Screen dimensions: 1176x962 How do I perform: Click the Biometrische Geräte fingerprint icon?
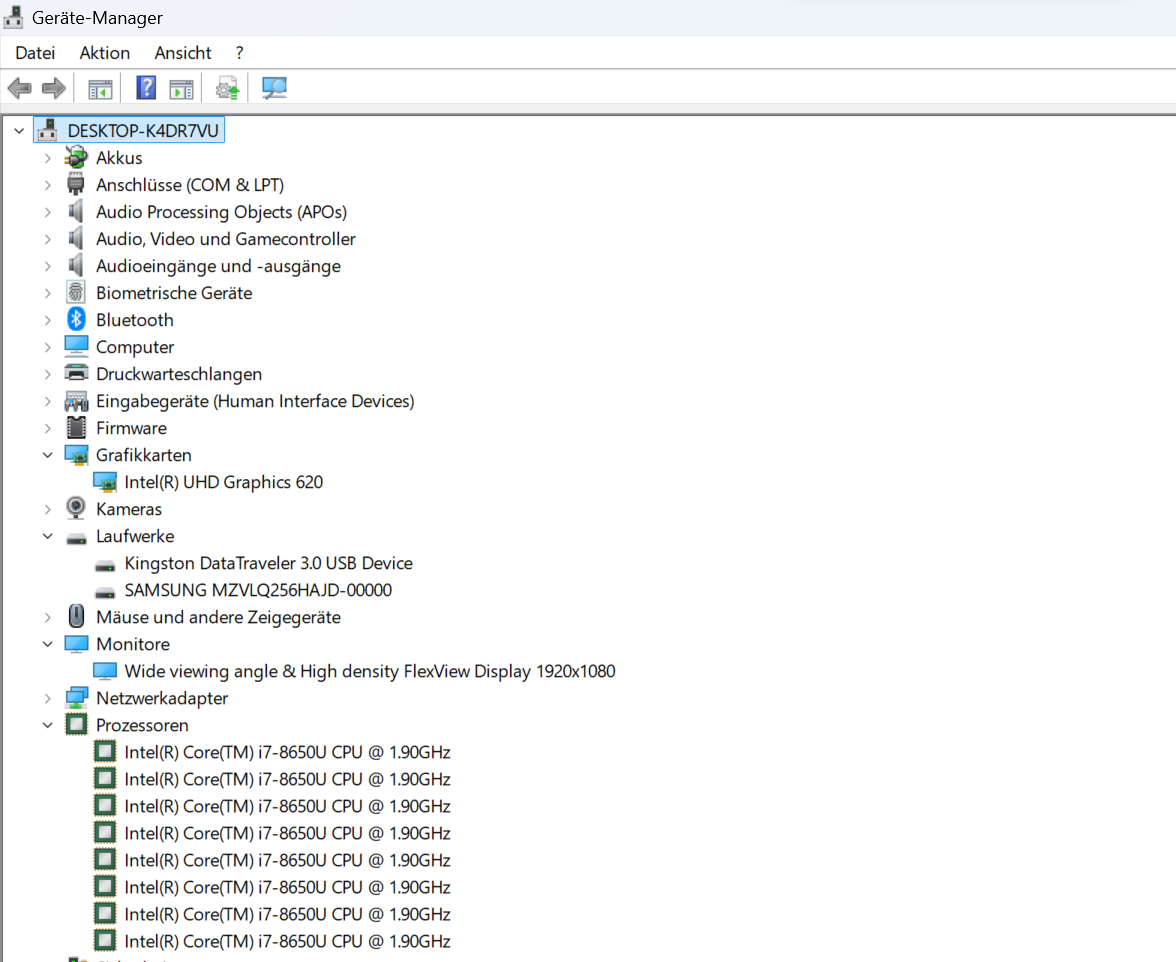pos(76,292)
